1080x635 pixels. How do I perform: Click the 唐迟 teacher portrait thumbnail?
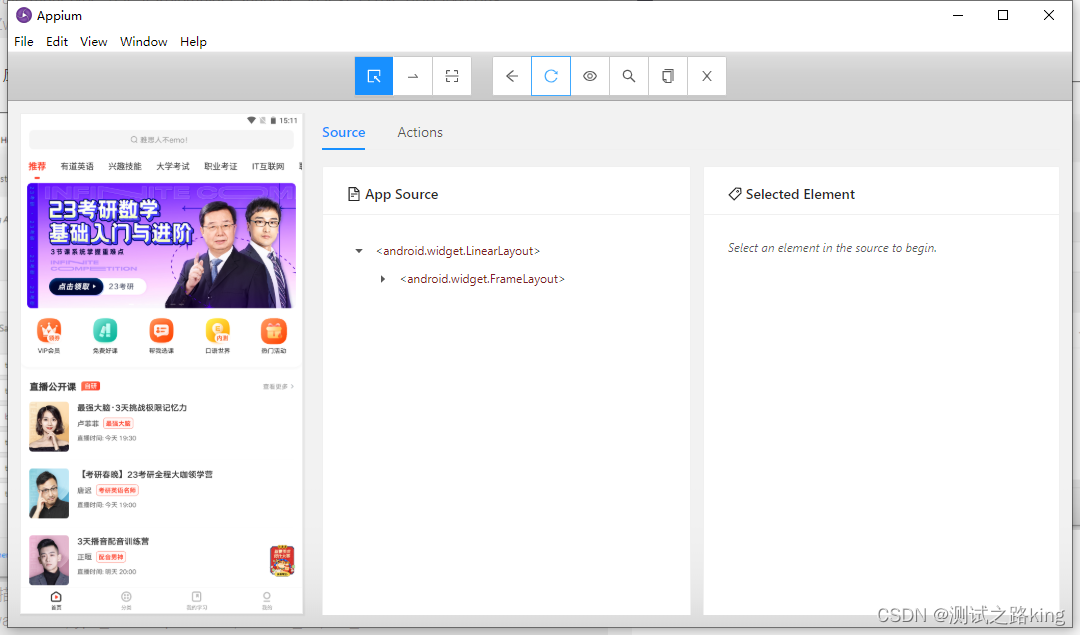[x=49, y=493]
